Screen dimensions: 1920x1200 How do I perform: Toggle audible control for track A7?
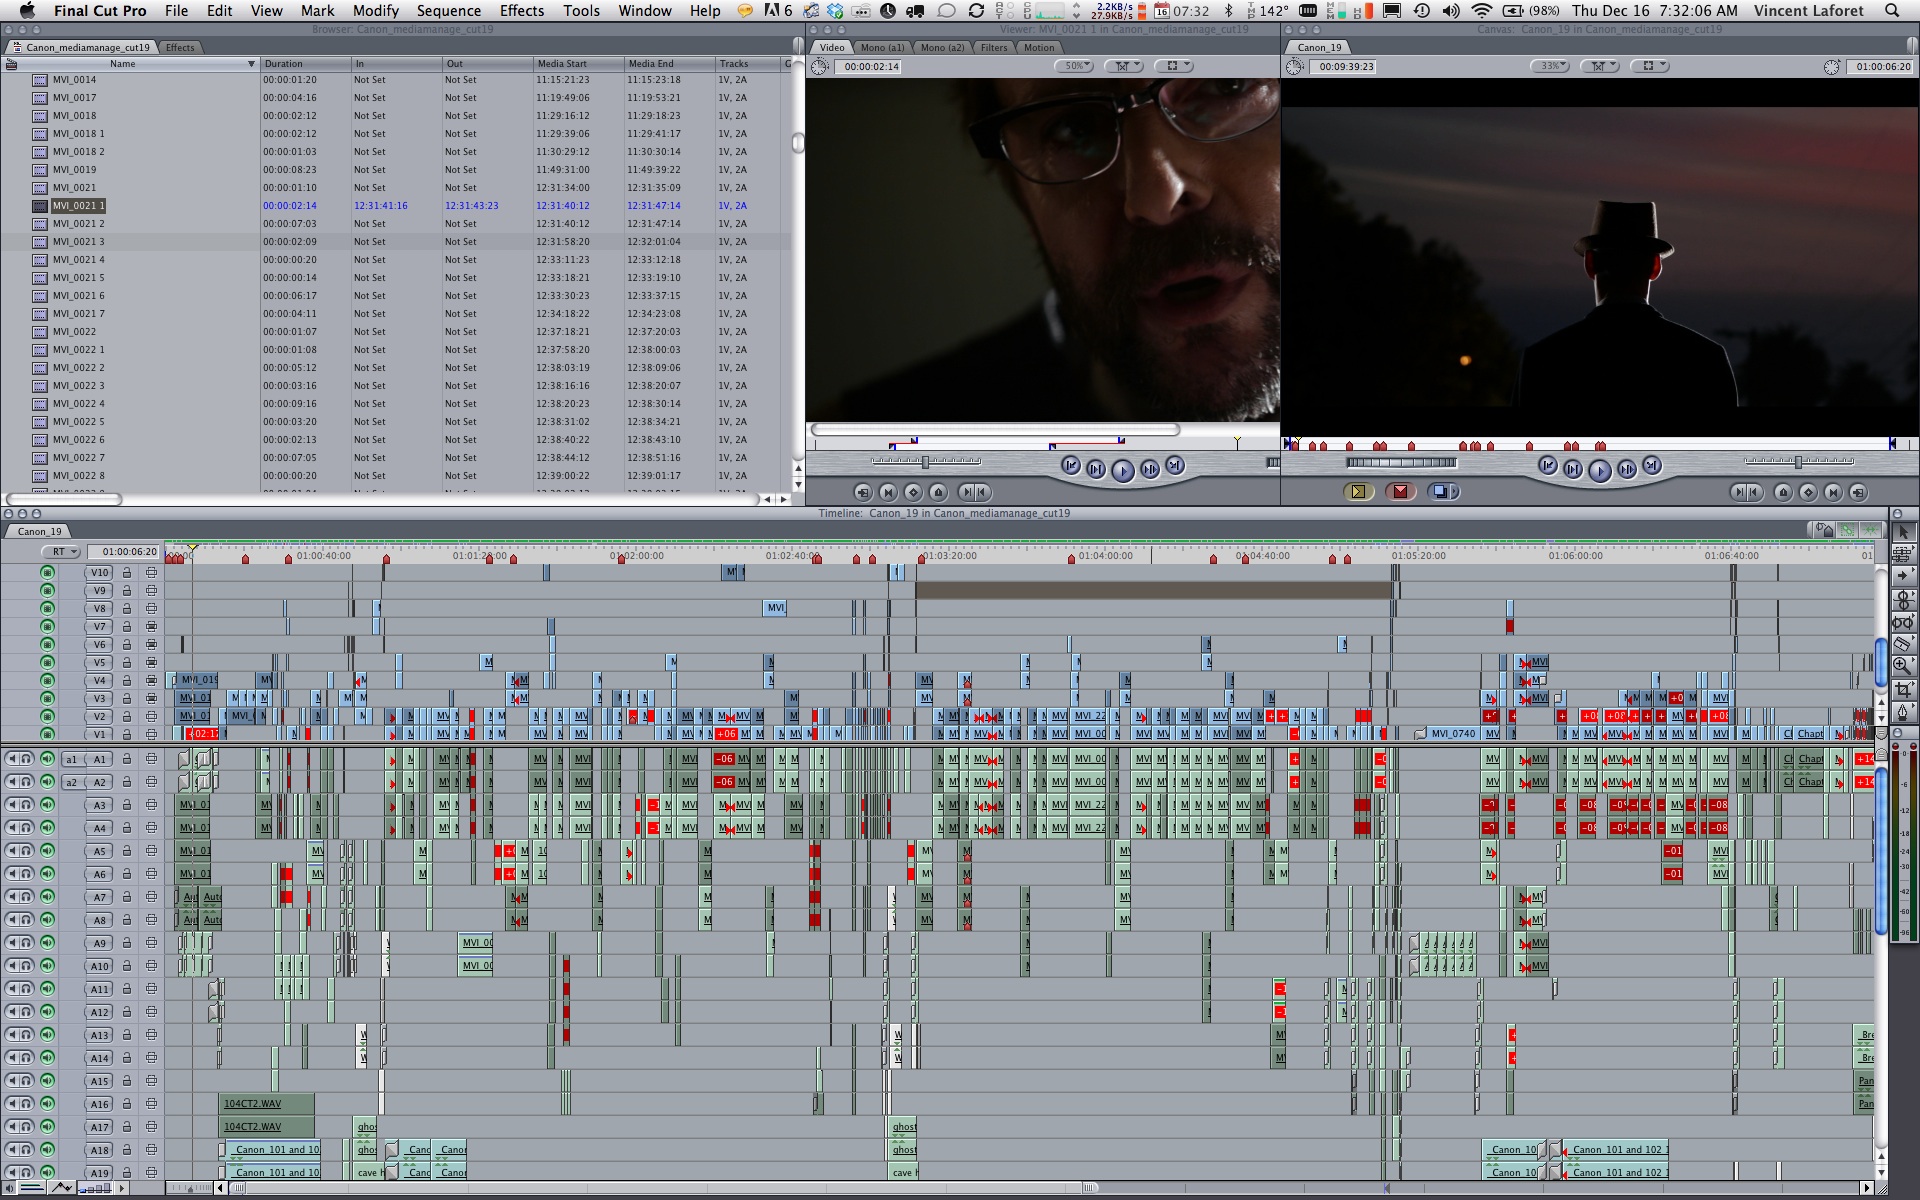click(x=47, y=897)
